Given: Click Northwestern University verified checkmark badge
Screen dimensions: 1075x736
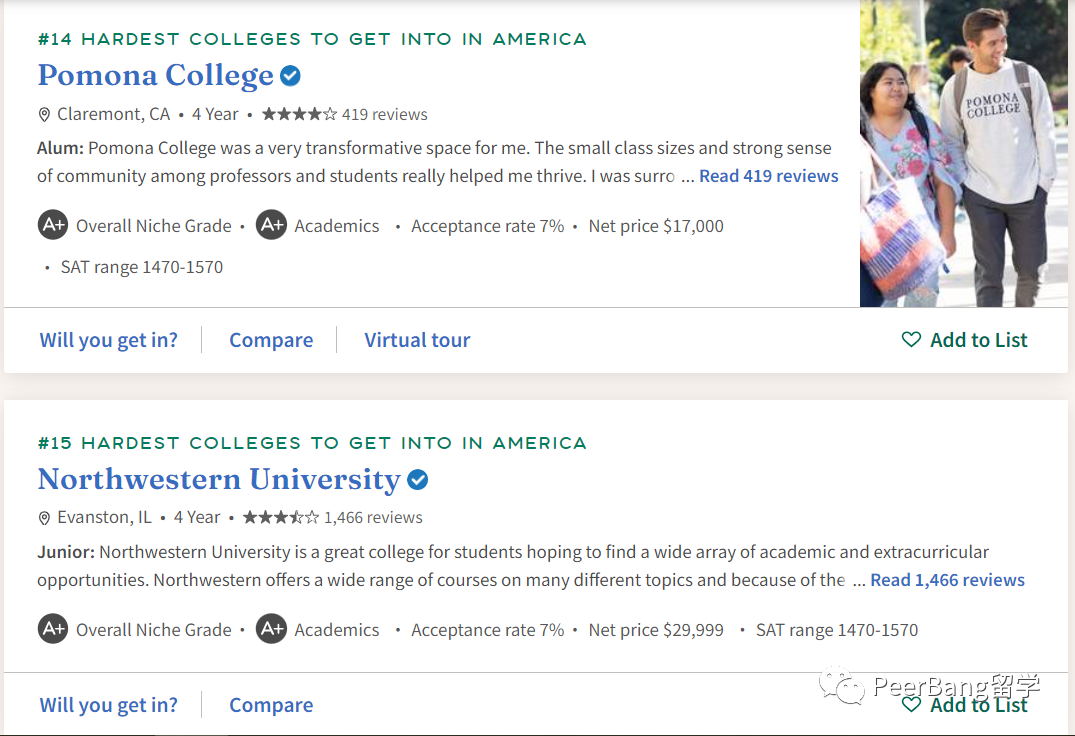Looking at the screenshot, I should pyautogui.click(x=418, y=480).
